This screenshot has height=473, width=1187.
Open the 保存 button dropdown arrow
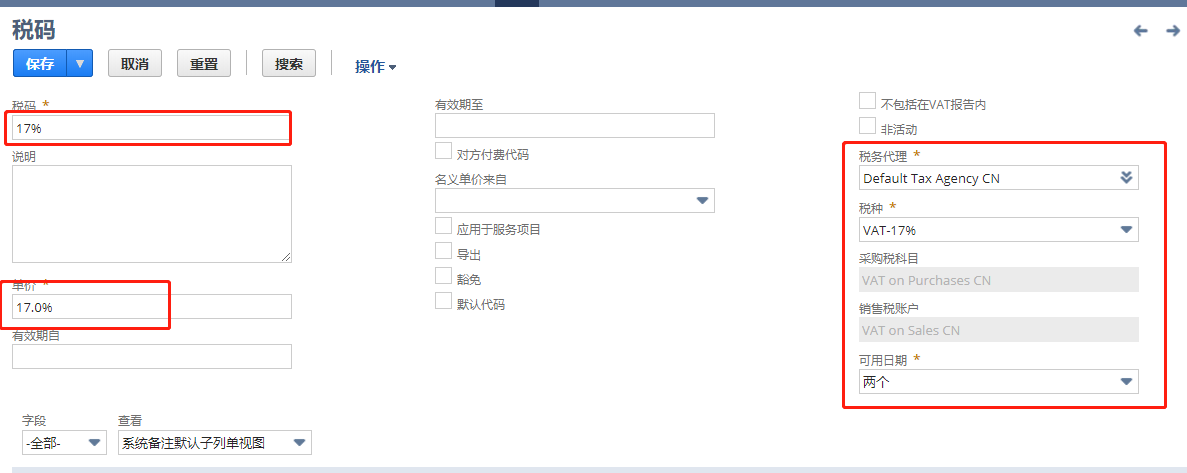80,63
